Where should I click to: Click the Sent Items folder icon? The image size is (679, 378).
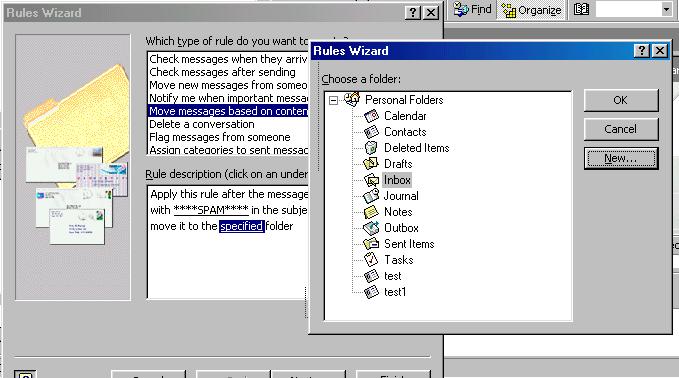click(371, 244)
